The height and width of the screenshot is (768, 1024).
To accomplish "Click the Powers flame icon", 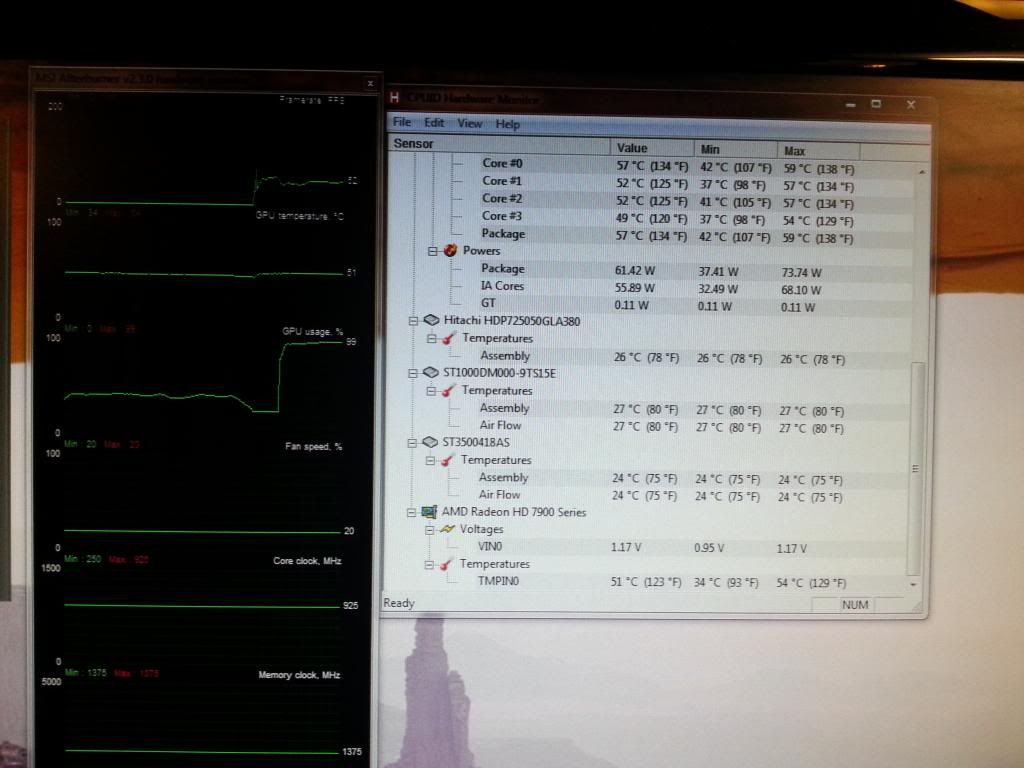I will (x=450, y=251).
